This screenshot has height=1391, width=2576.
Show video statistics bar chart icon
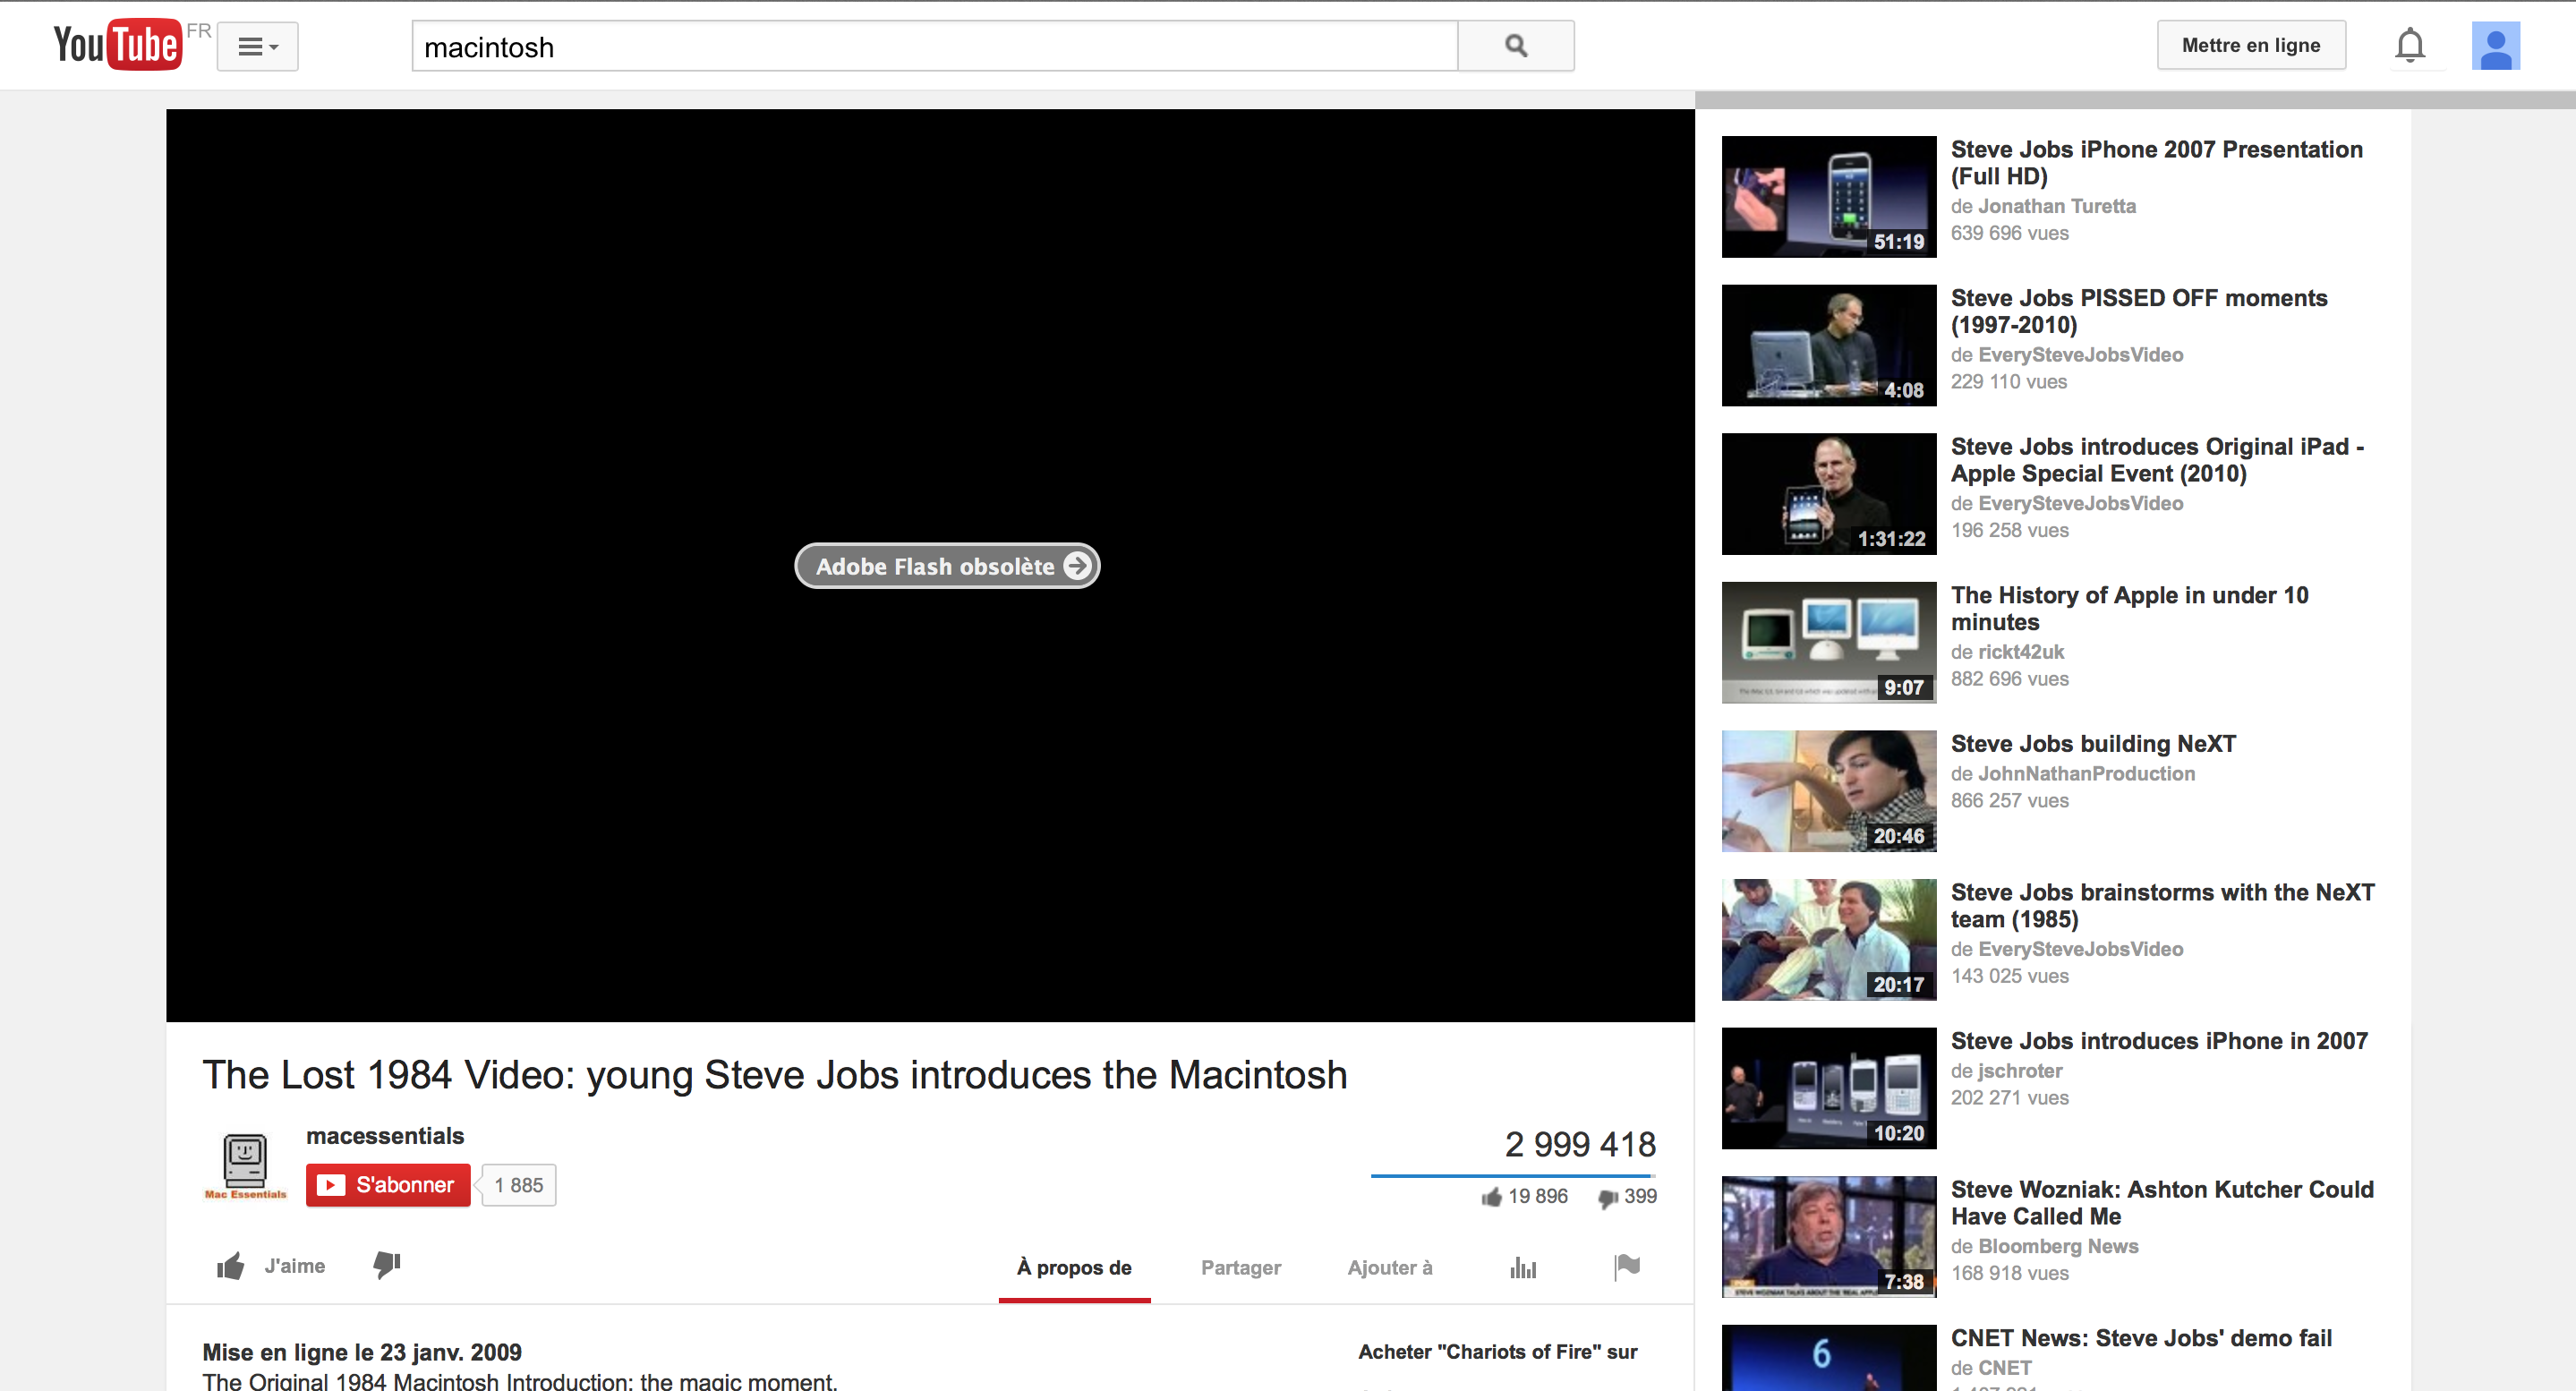[x=1523, y=1267]
